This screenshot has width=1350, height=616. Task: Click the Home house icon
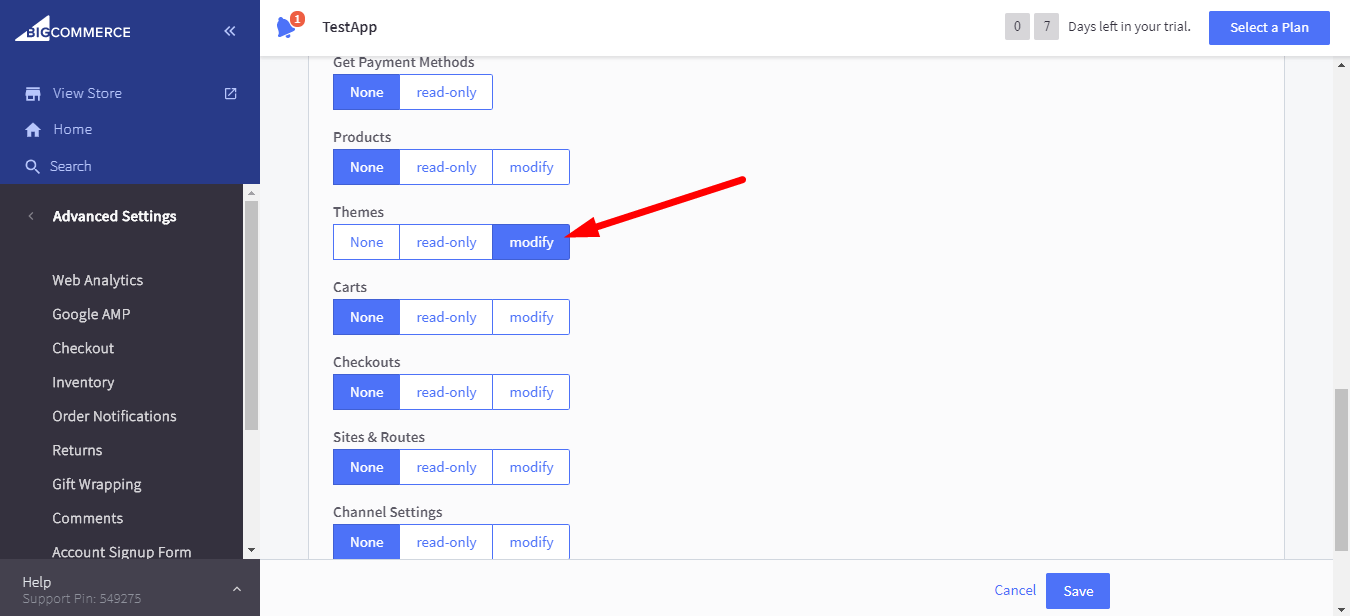click(x=33, y=130)
